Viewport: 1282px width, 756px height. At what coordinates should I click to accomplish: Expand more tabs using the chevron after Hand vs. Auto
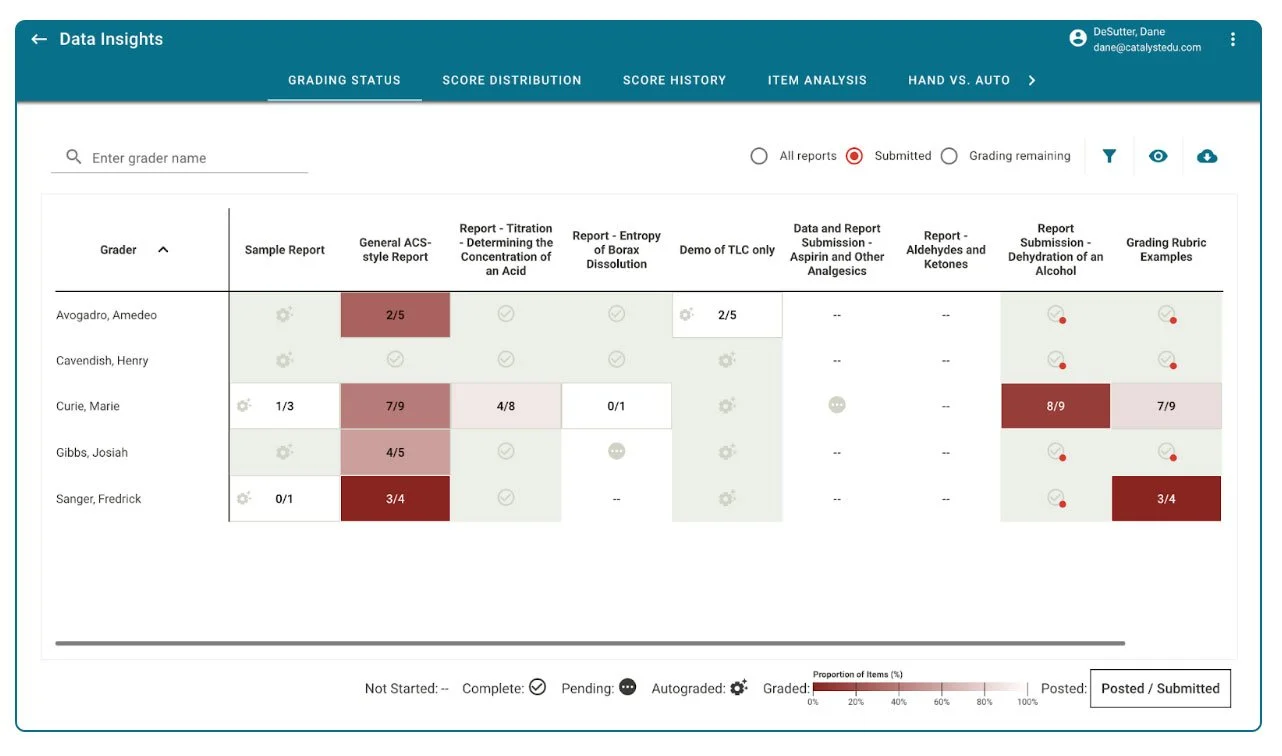pos(1034,80)
